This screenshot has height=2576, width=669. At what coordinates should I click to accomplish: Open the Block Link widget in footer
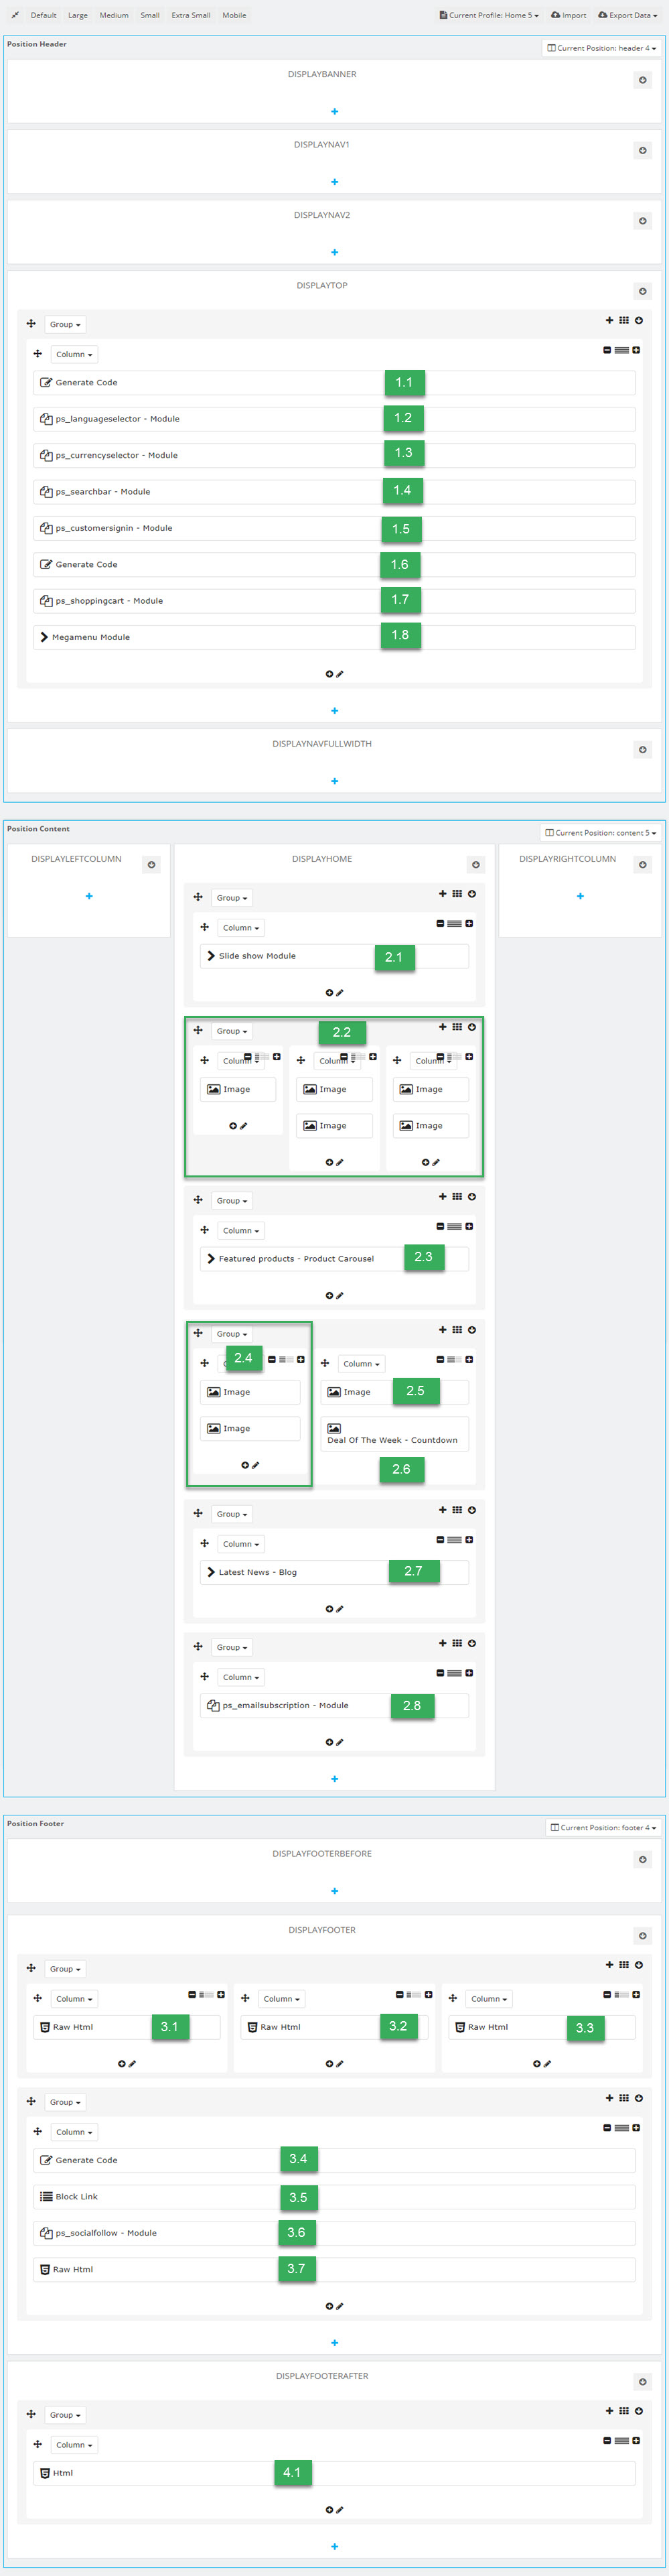tap(76, 2197)
